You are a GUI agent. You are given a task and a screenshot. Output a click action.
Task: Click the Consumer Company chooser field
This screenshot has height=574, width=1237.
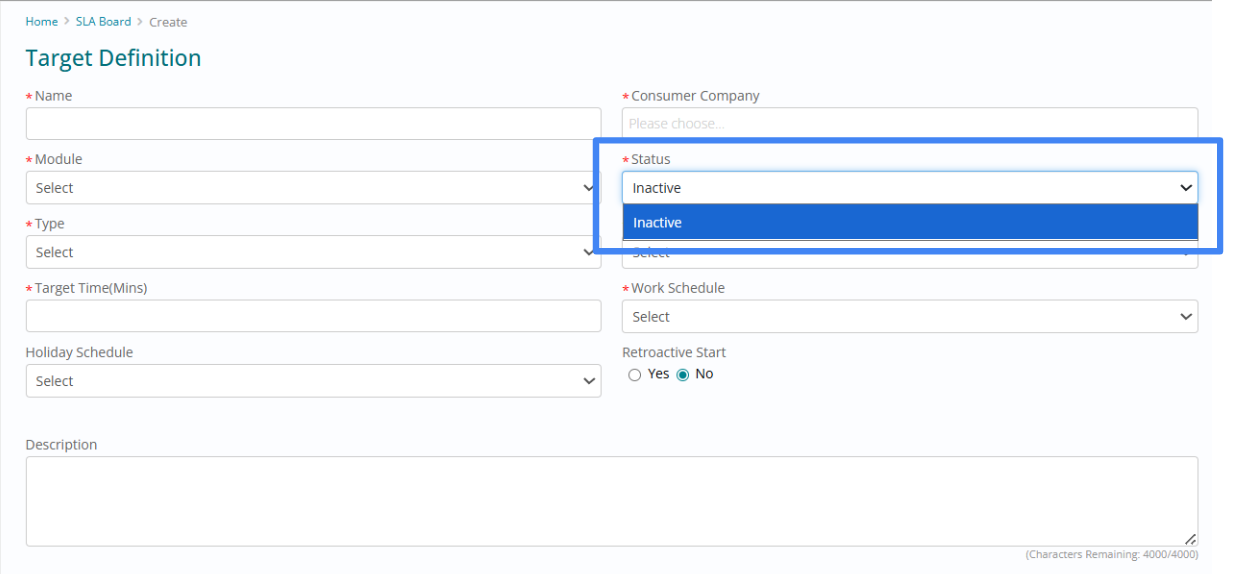910,124
